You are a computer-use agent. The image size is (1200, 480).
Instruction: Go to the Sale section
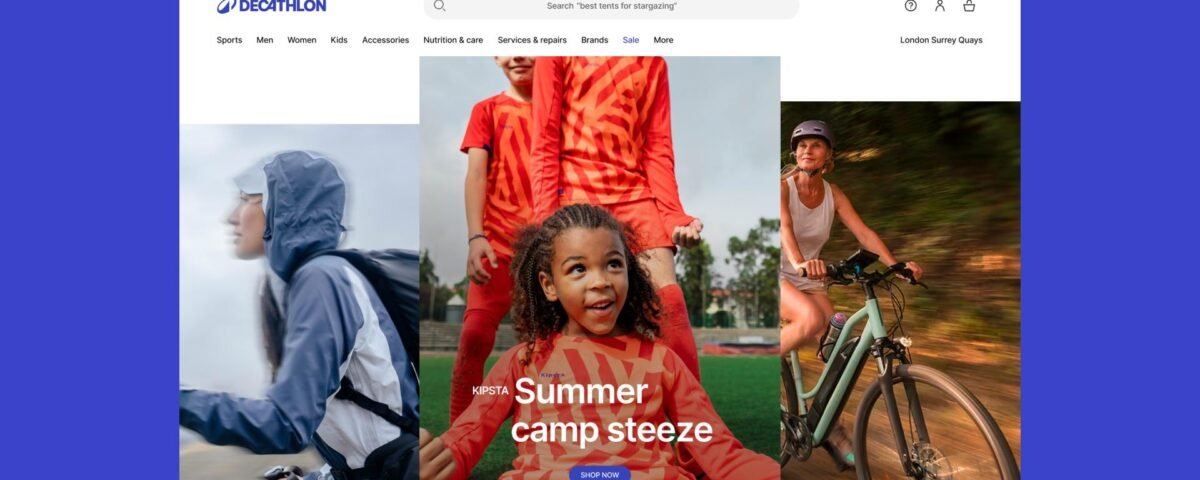click(x=631, y=40)
